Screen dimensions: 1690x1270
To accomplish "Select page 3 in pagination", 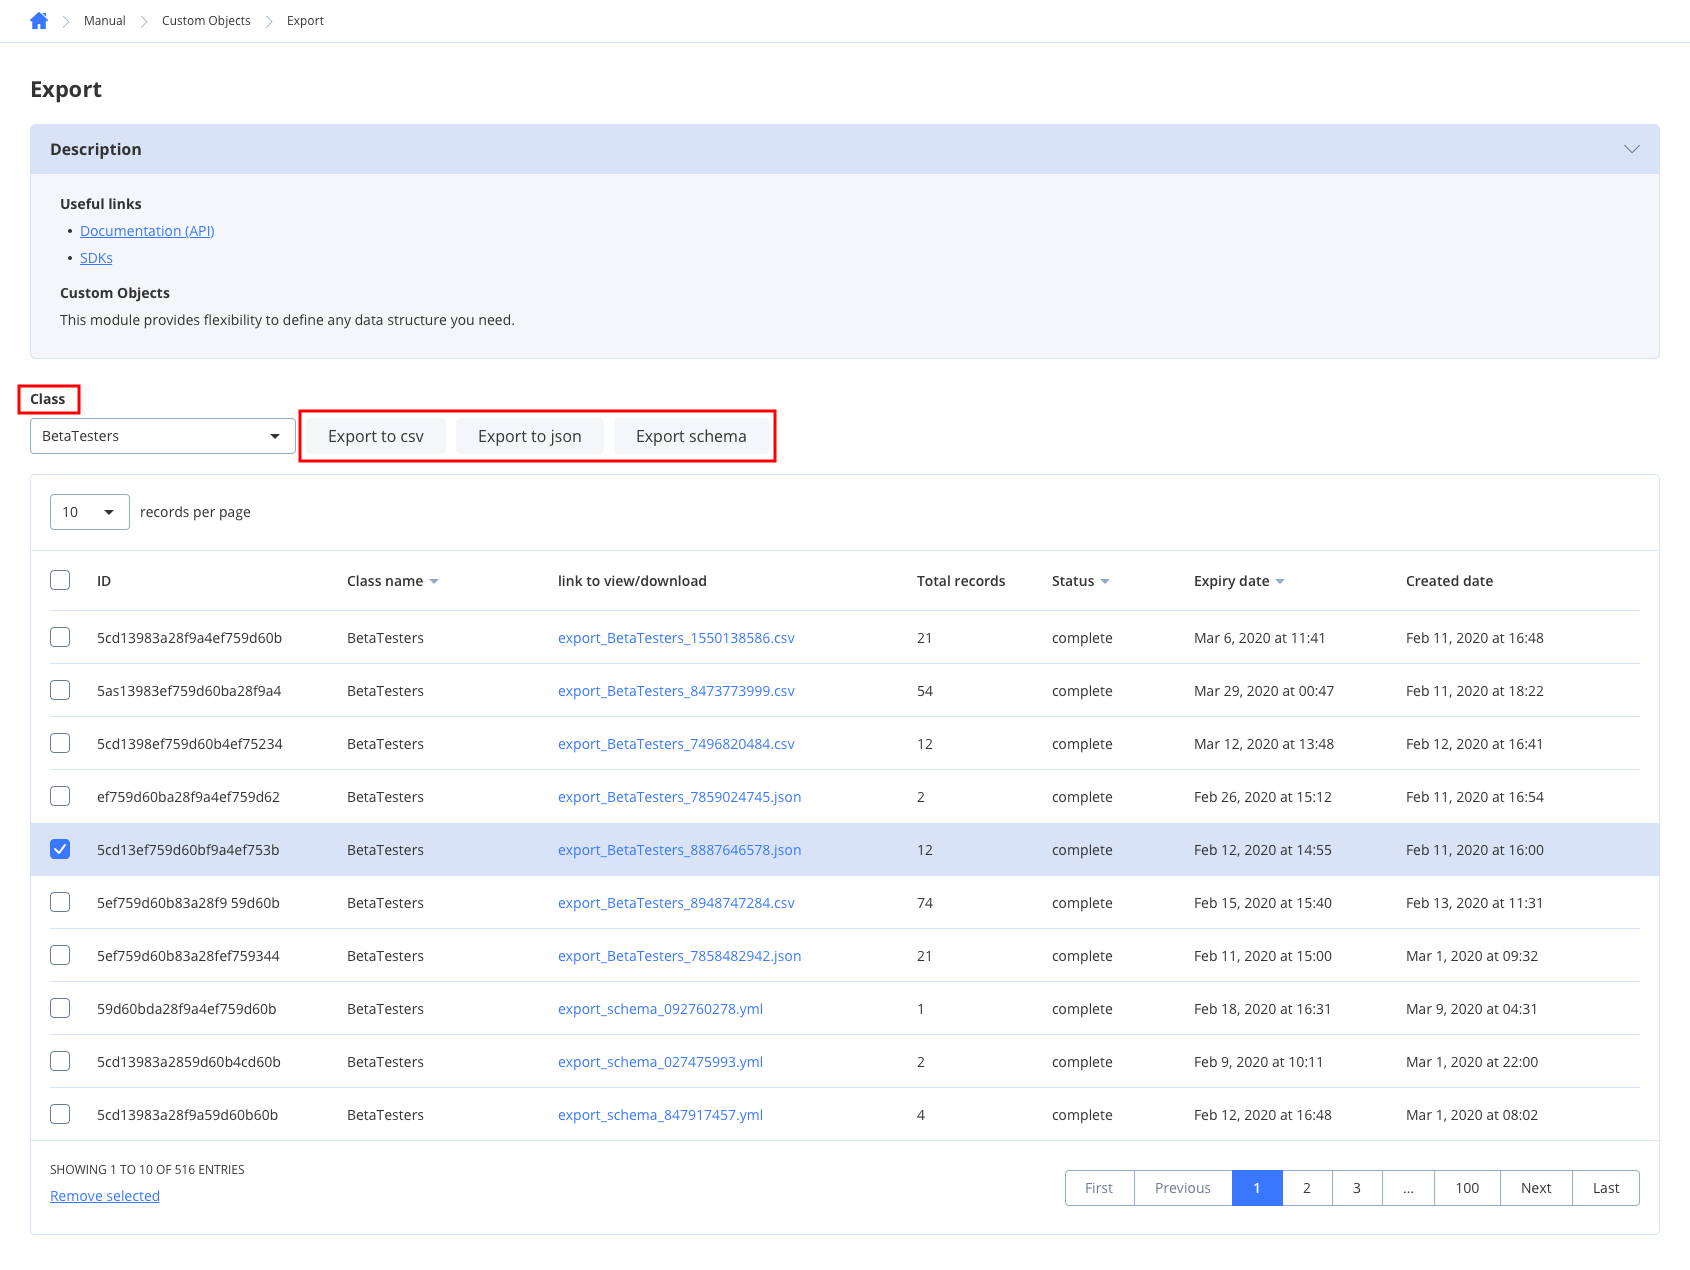I will (1357, 1188).
